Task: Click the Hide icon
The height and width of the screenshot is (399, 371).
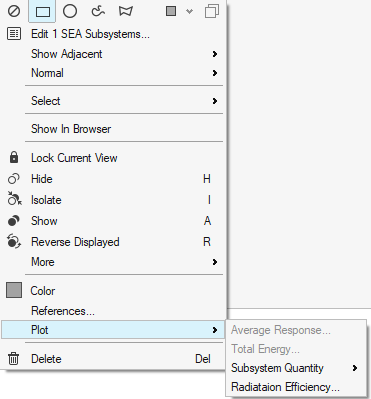Action: (14, 179)
